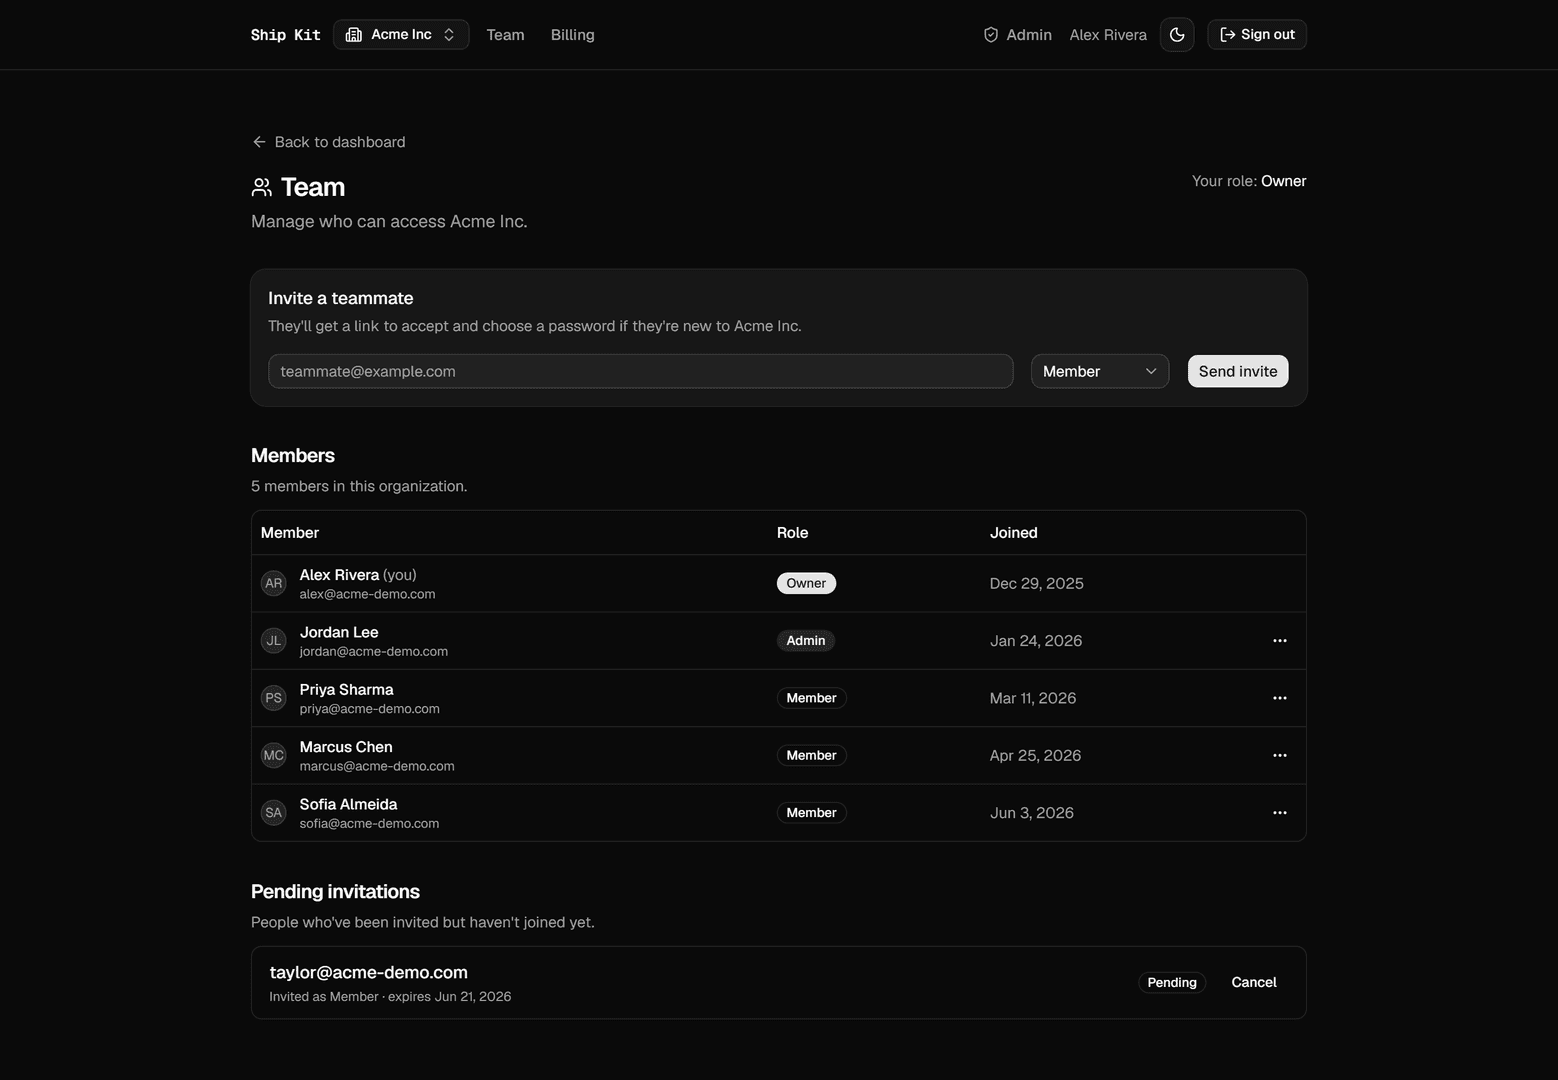1558x1080 pixels.
Task: Focus the teammate email input field
Action: click(x=641, y=371)
